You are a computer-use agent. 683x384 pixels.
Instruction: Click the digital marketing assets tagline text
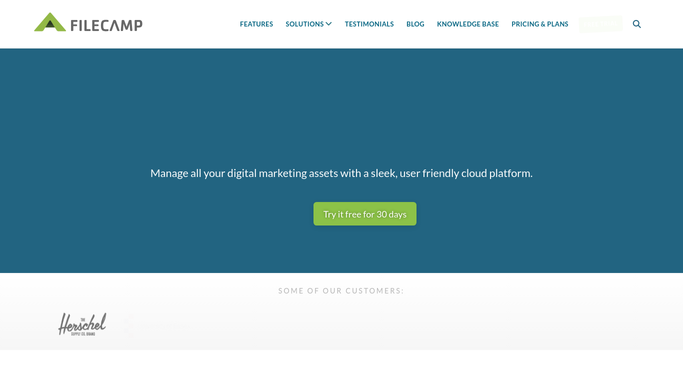click(341, 173)
